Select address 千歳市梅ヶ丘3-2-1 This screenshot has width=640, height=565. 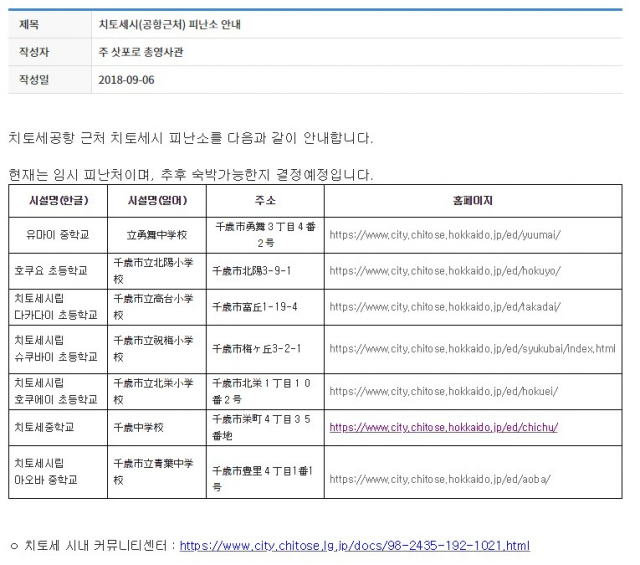[x=257, y=349]
